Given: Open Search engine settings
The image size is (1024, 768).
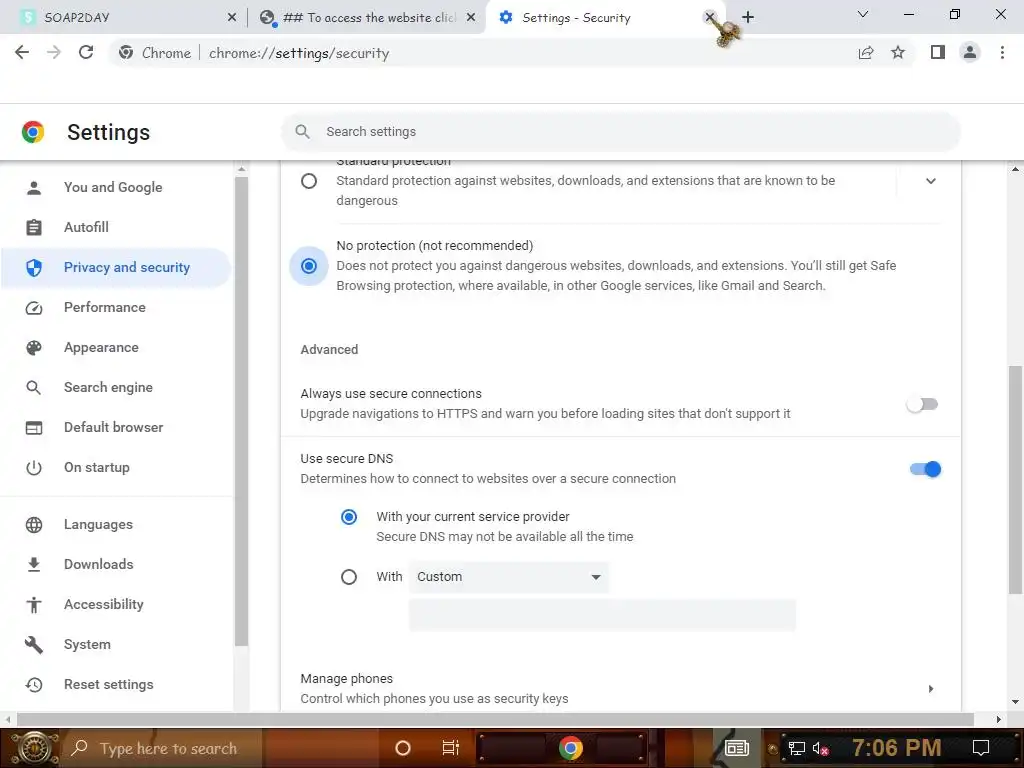Looking at the screenshot, I should (x=108, y=387).
